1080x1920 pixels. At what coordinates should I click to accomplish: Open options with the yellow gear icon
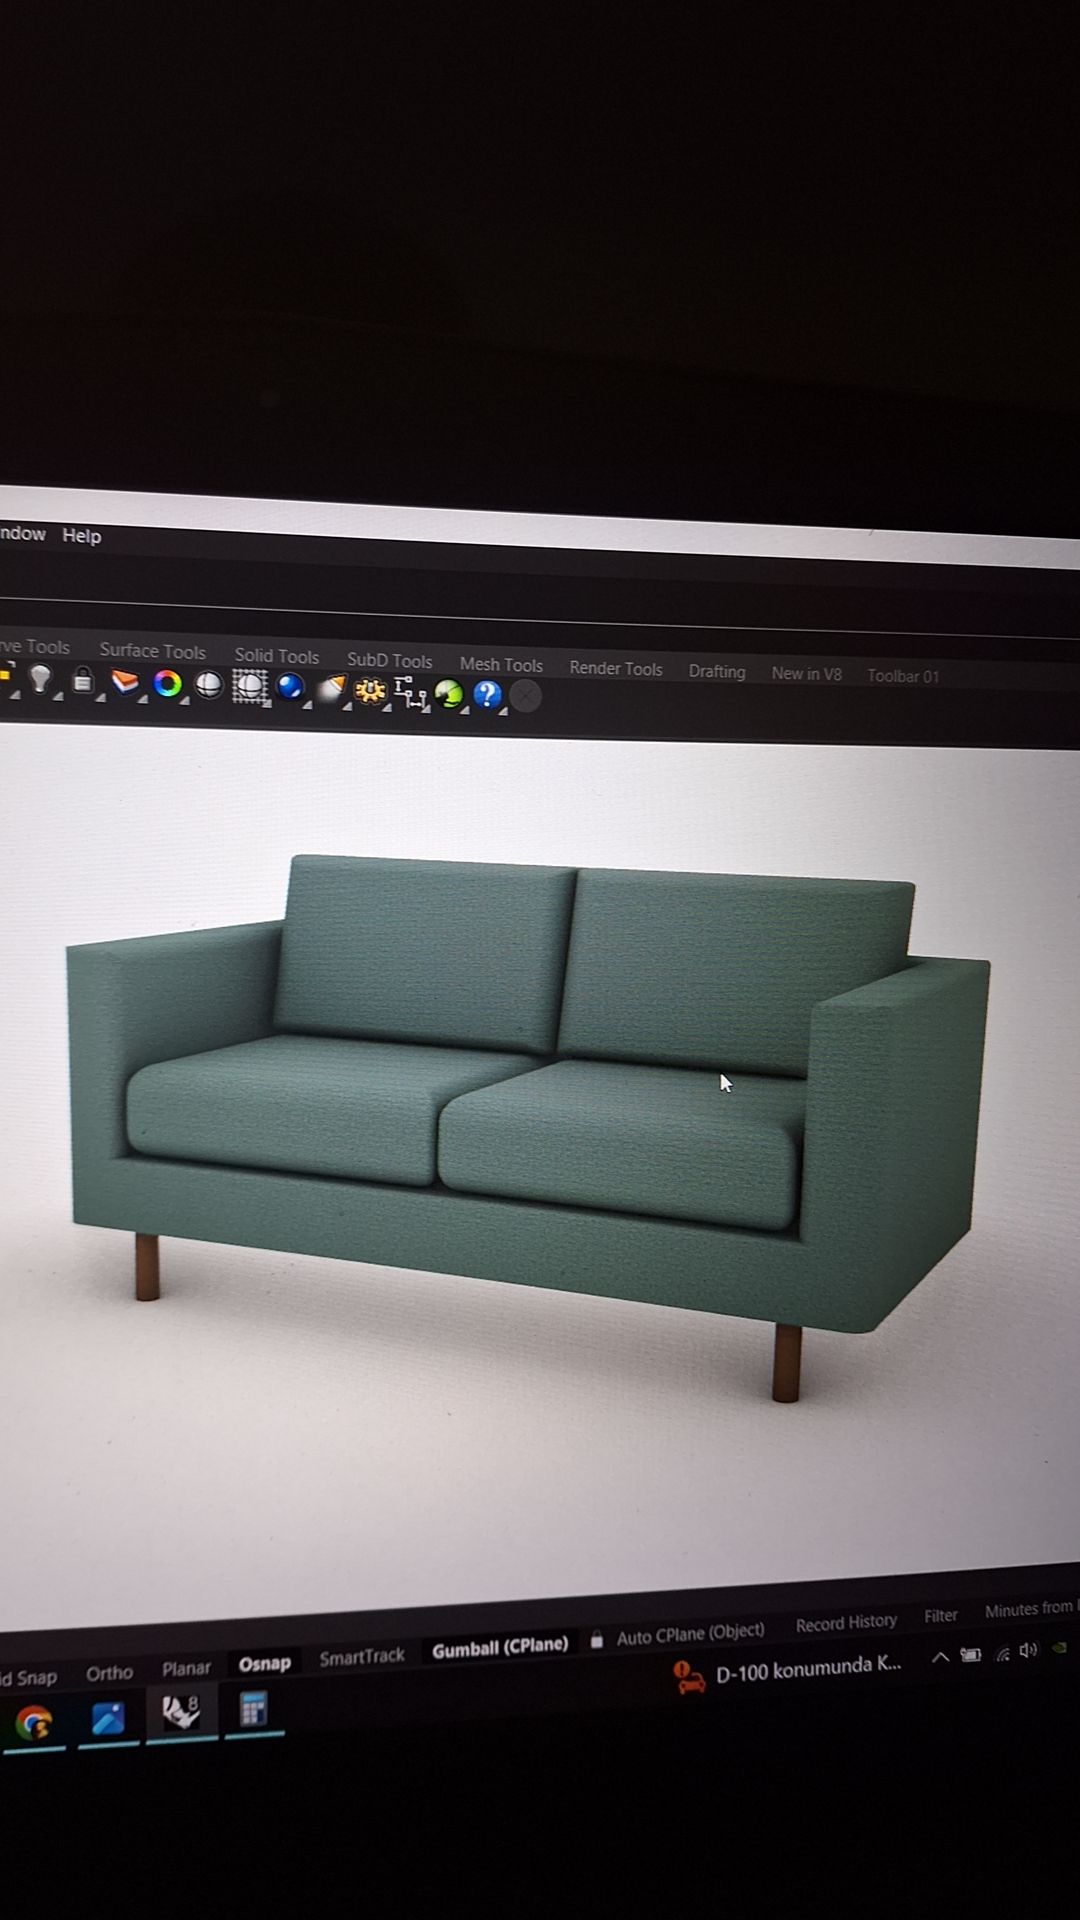coord(370,691)
